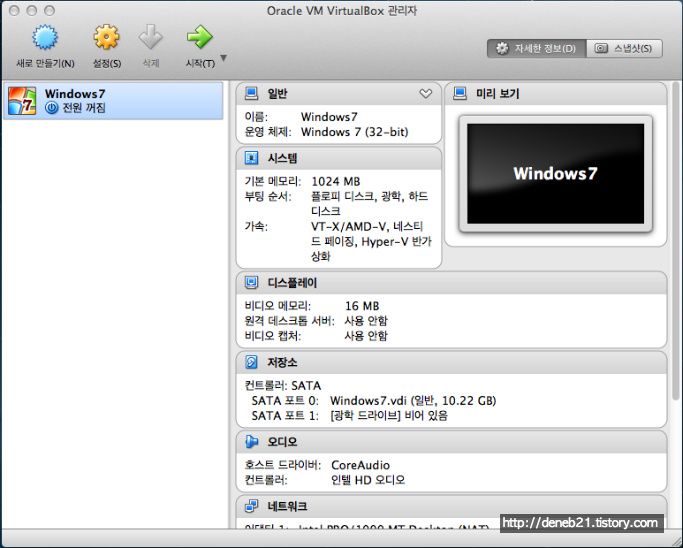Minimize the VirtualBox Manager window

tap(32, 10)
